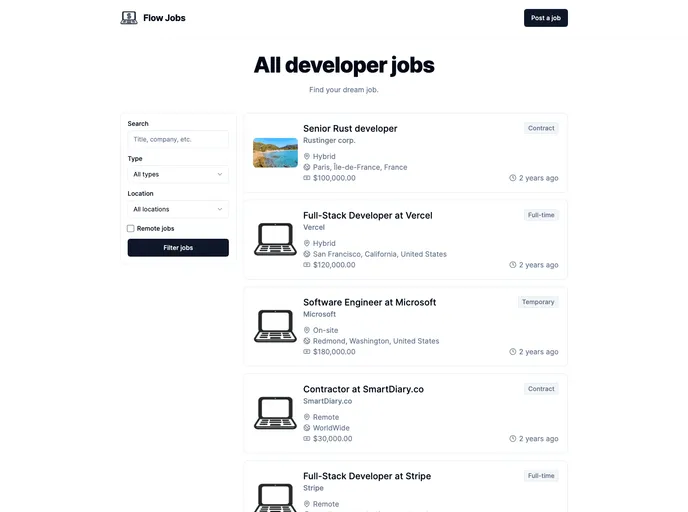
Task: Click the SmartDiary.co company name under the title
Action: tap(327, 401)
